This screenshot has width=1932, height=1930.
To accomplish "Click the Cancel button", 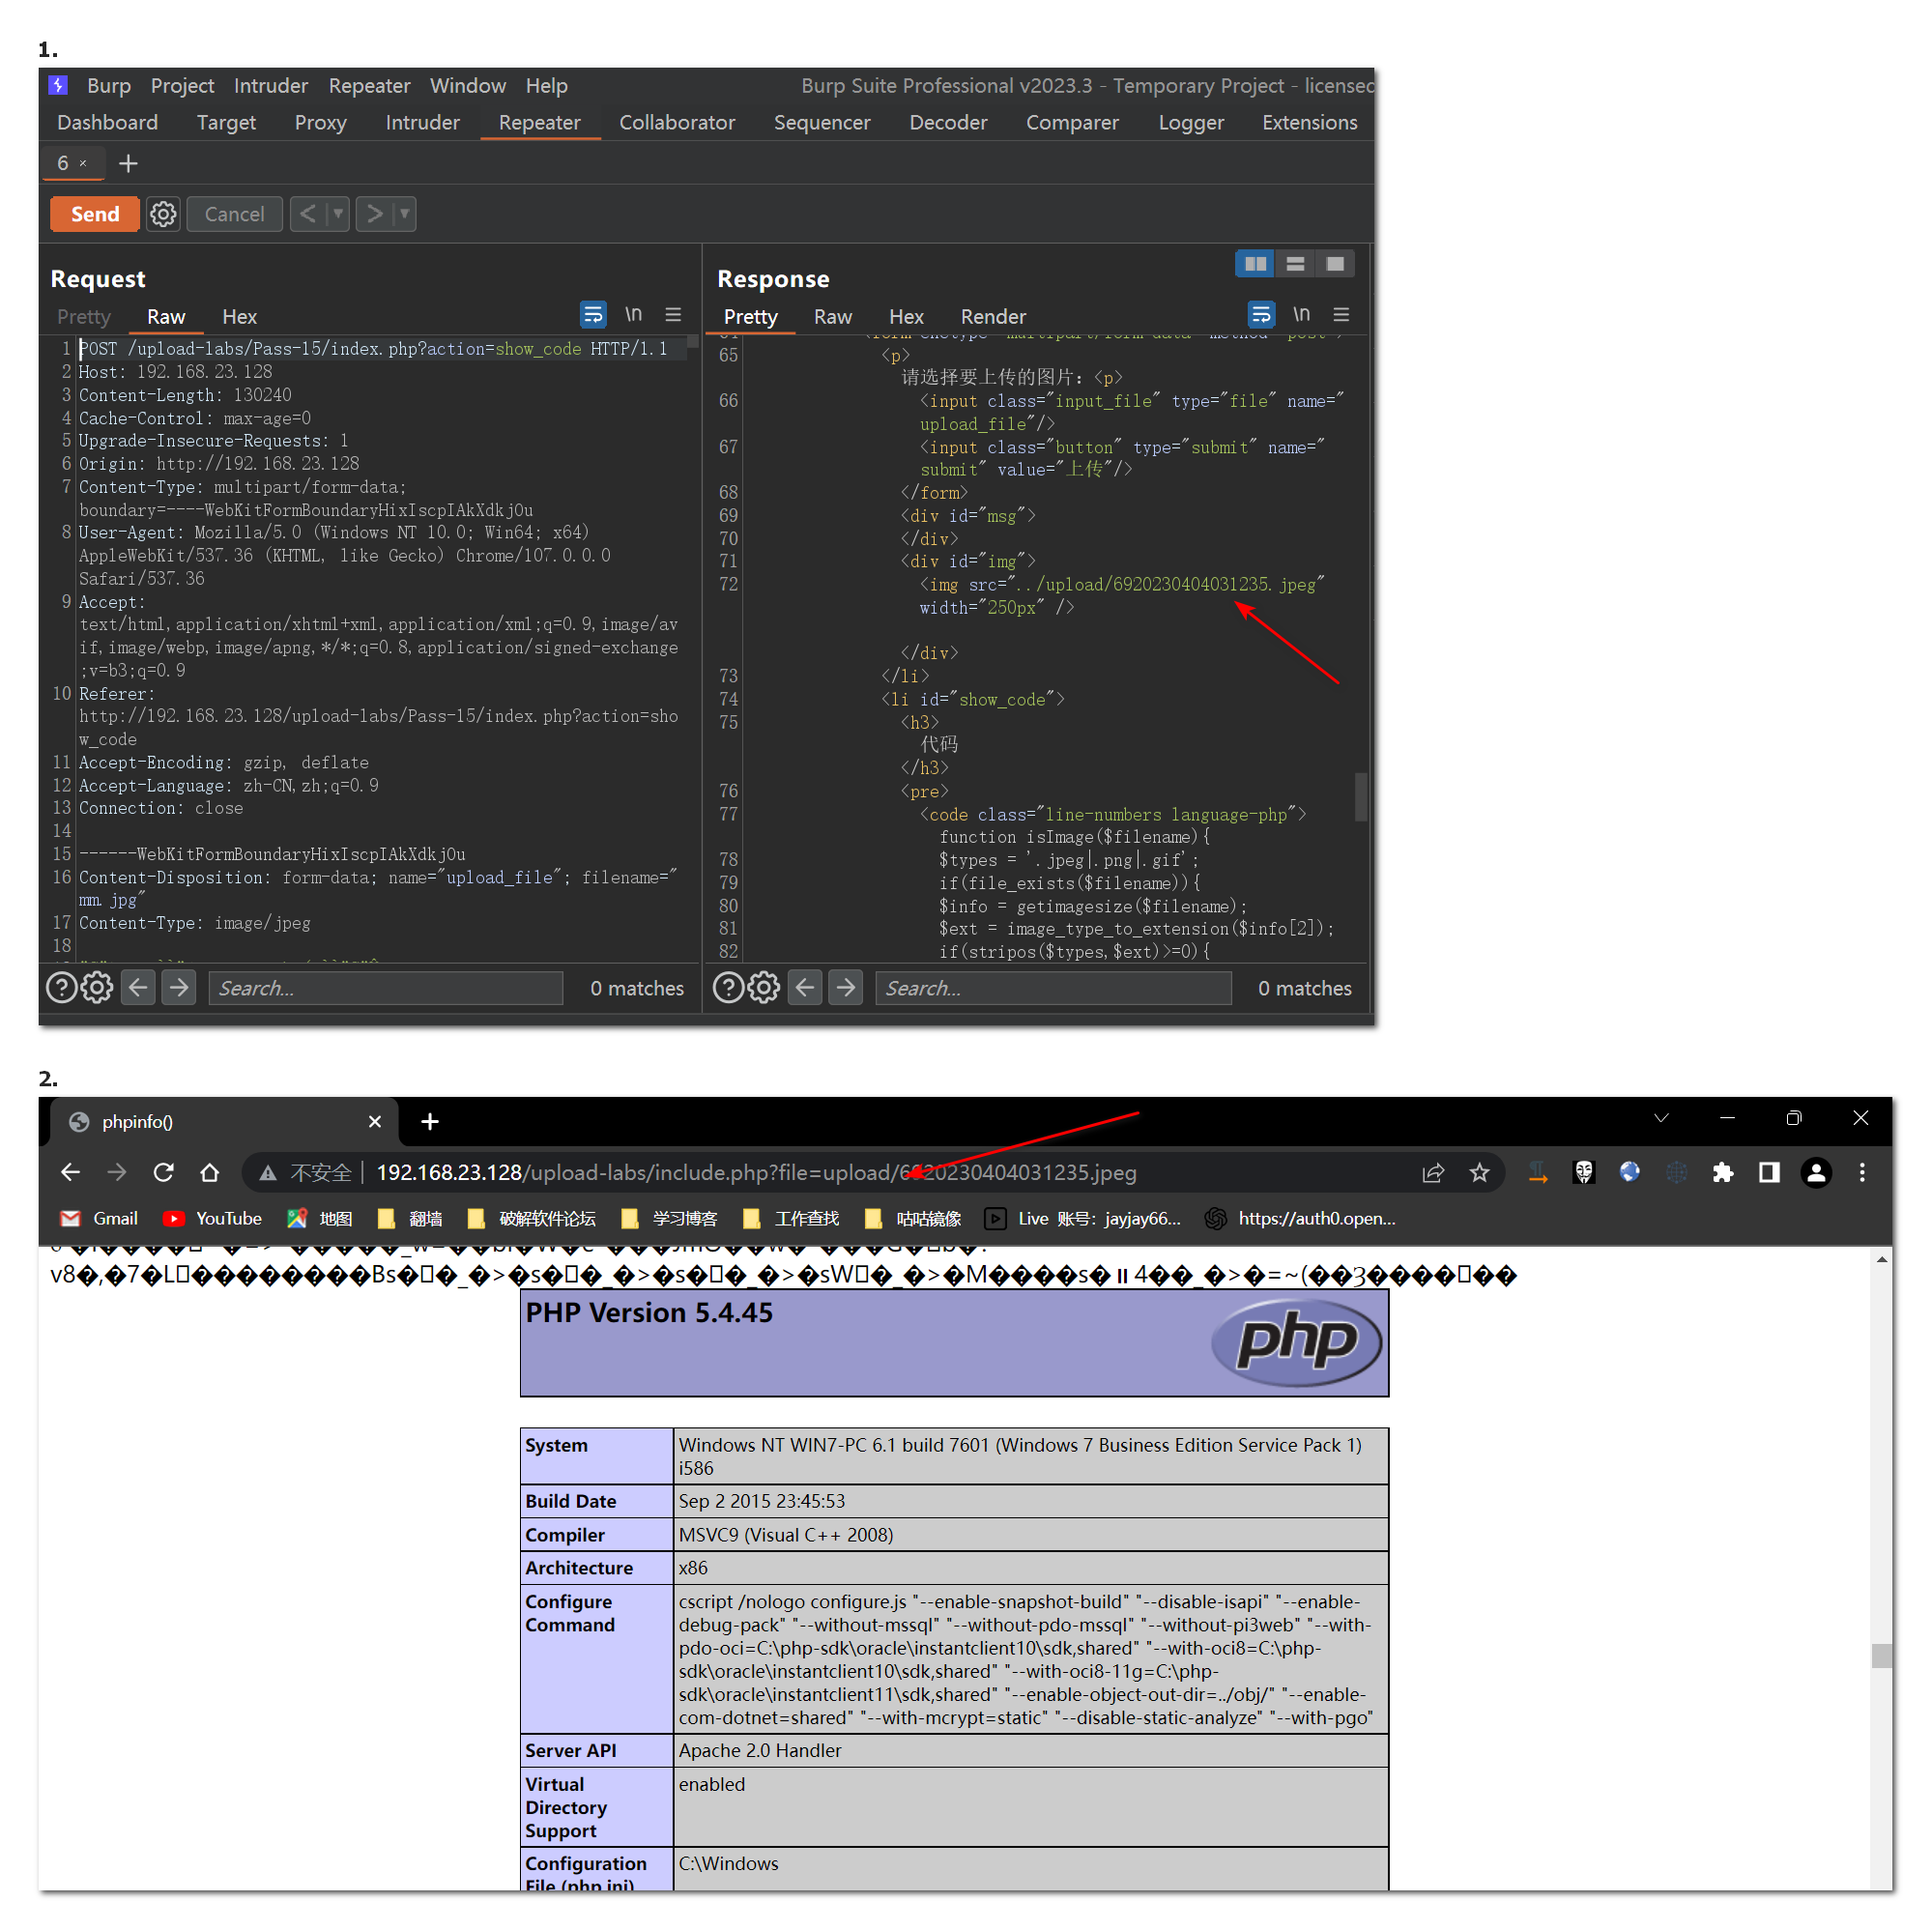I will (x=234, y=214).
